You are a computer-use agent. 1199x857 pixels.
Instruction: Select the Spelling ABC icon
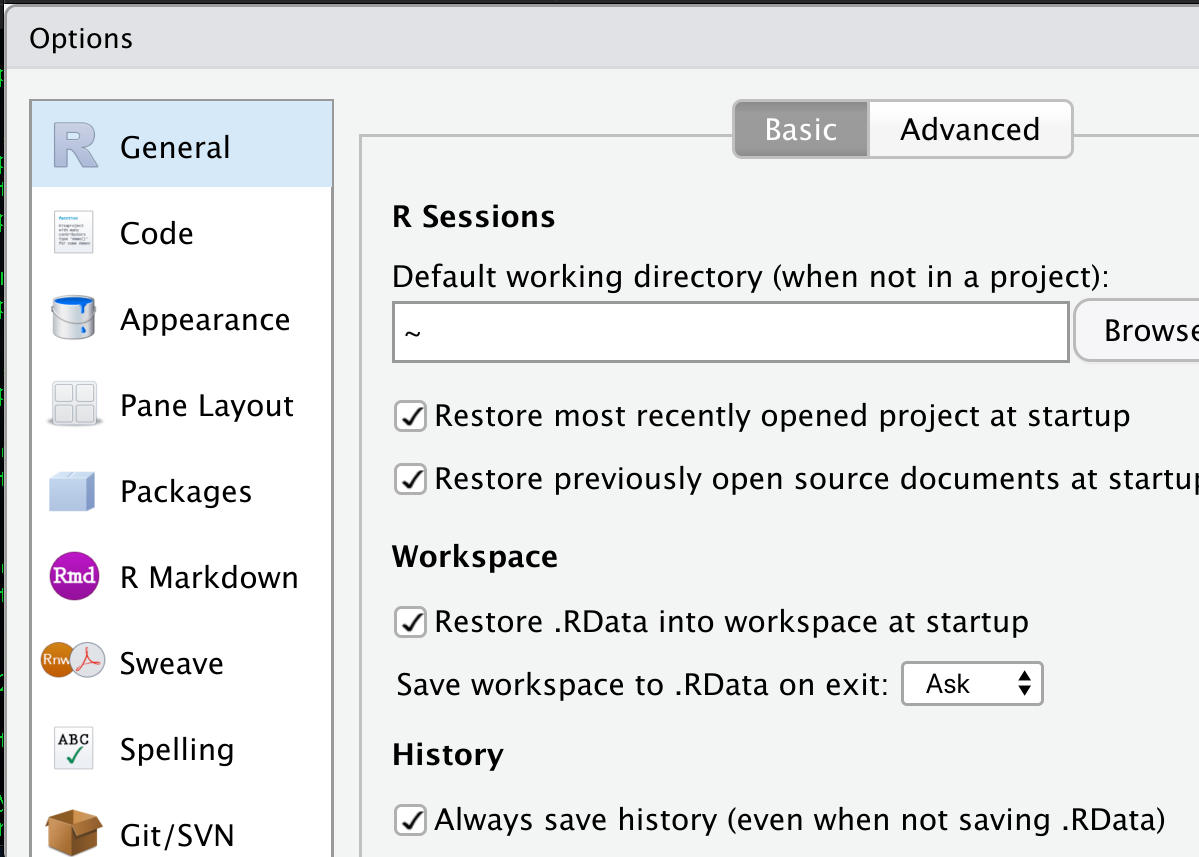coord(73,748)
